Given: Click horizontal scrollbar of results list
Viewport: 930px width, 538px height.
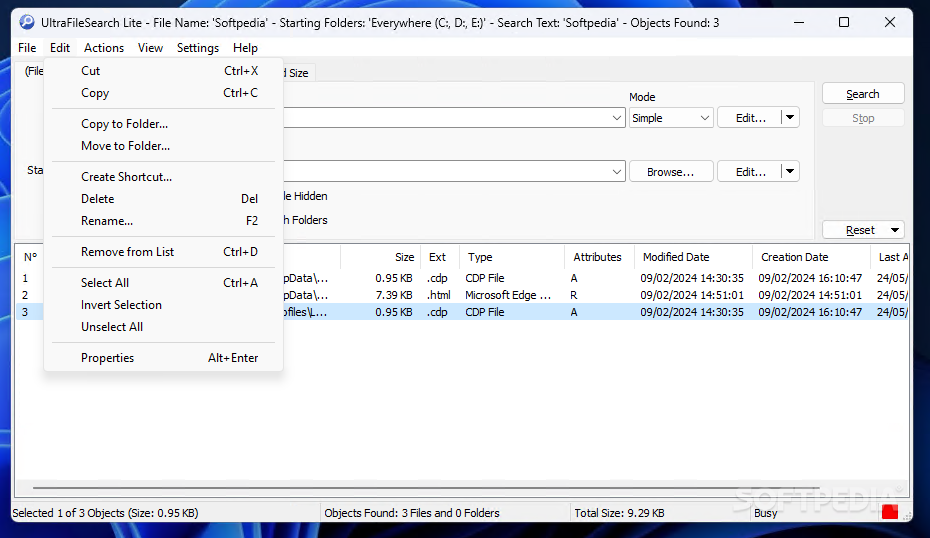Looking at the screenshot, I should [x=426, y=488].
